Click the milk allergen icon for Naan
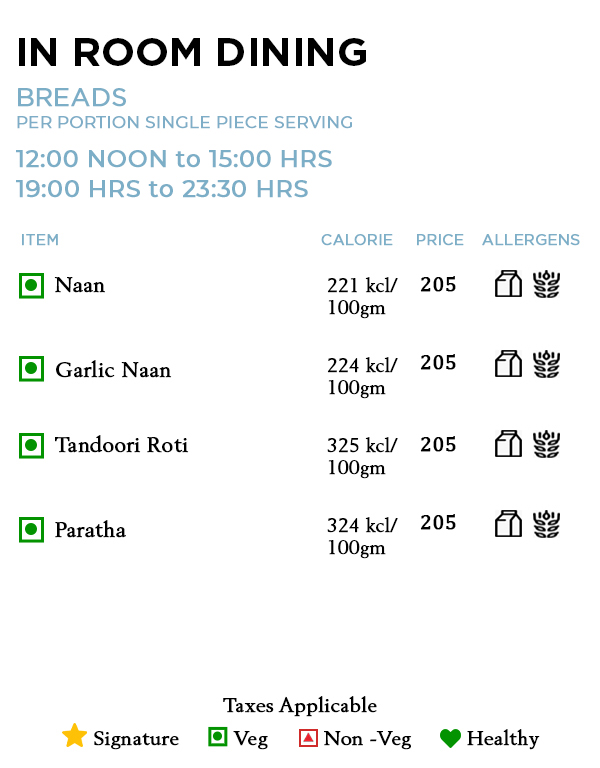Screen dimensions: 600x768 508,284
